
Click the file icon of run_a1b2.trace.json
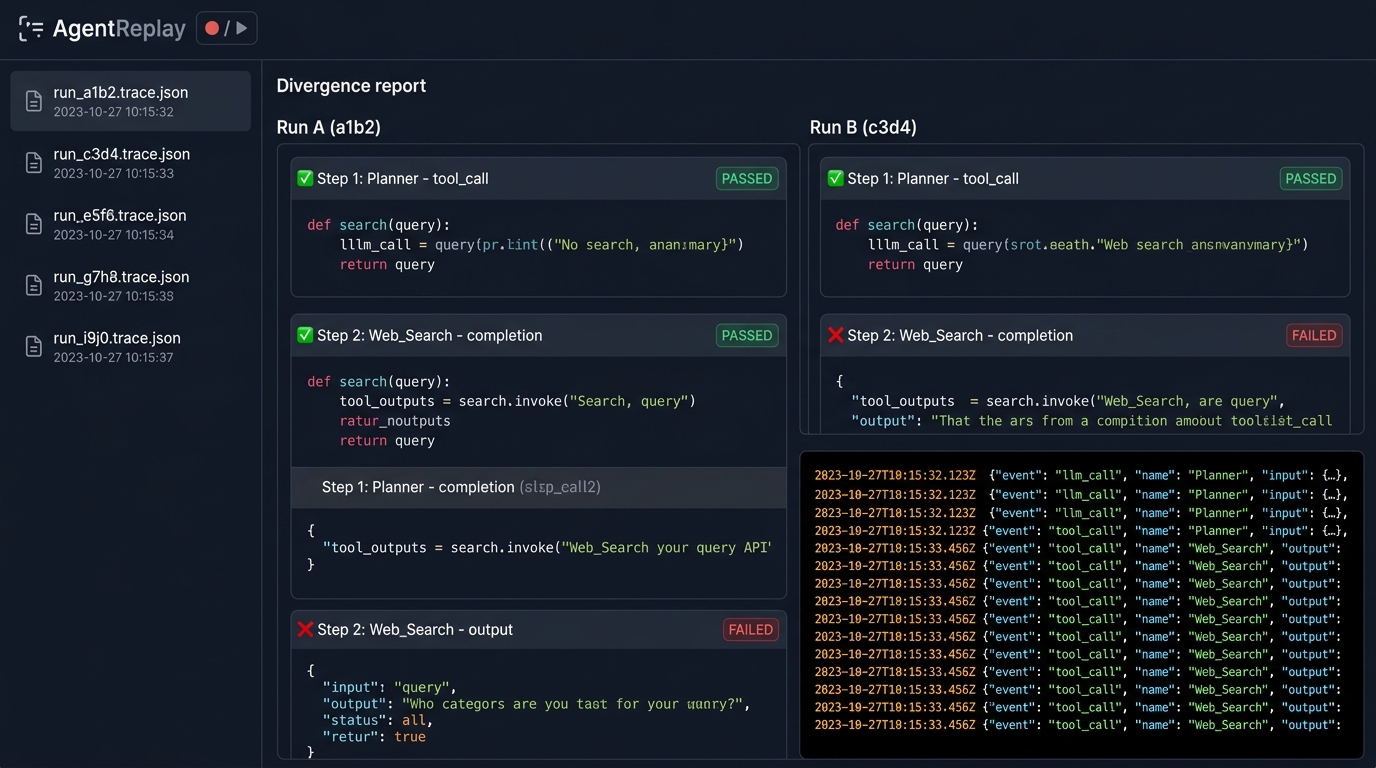[34, 101]
